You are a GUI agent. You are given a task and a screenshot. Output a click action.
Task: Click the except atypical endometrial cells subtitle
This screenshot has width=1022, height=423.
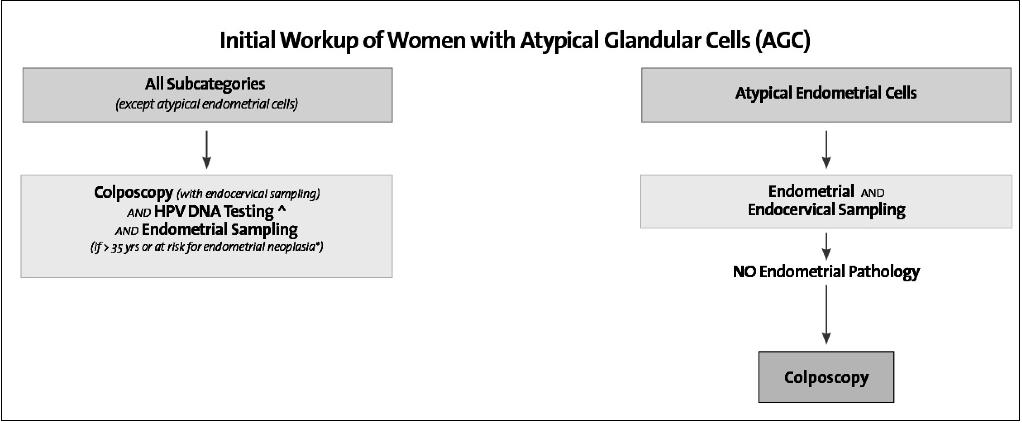tap(207, 104)
